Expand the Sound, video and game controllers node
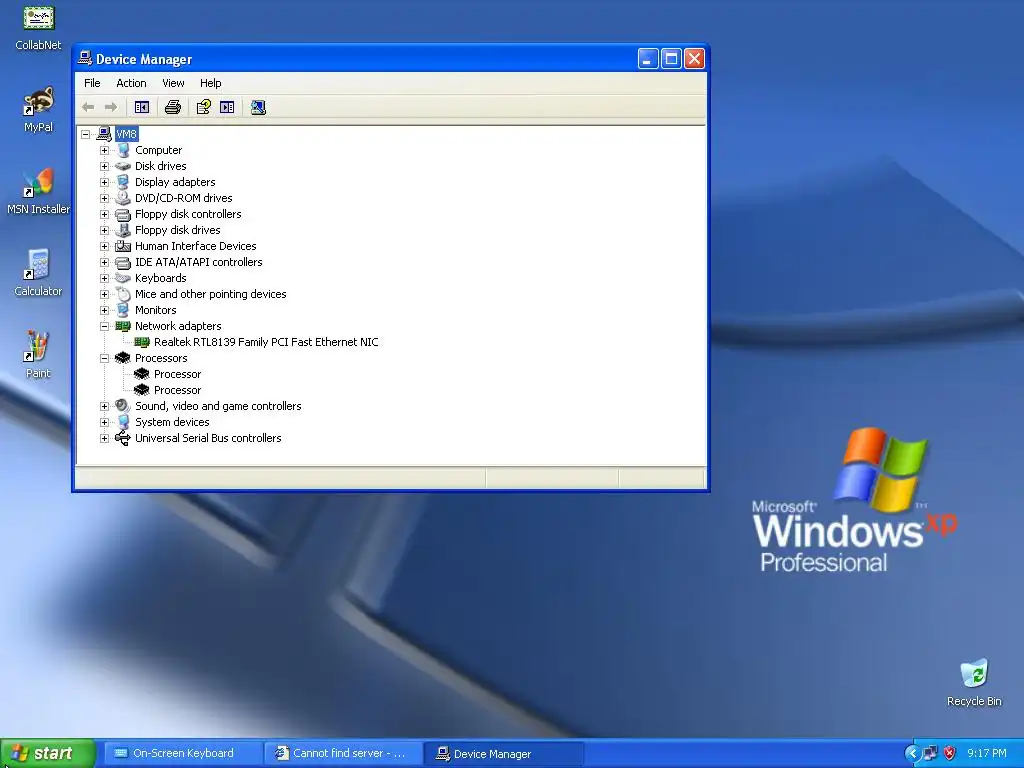This screenshot has width=1024, height=768. tap(104, 406)
